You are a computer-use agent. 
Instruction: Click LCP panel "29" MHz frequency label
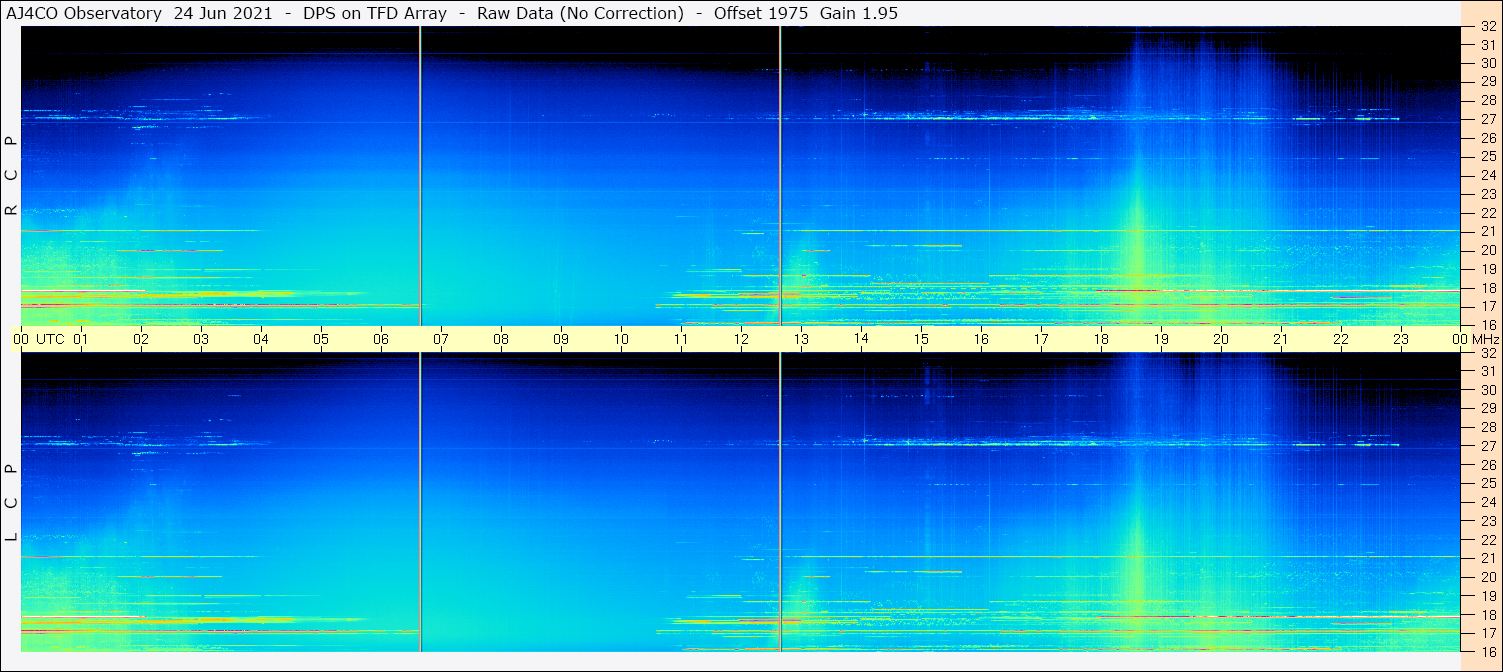point(1487,408)
